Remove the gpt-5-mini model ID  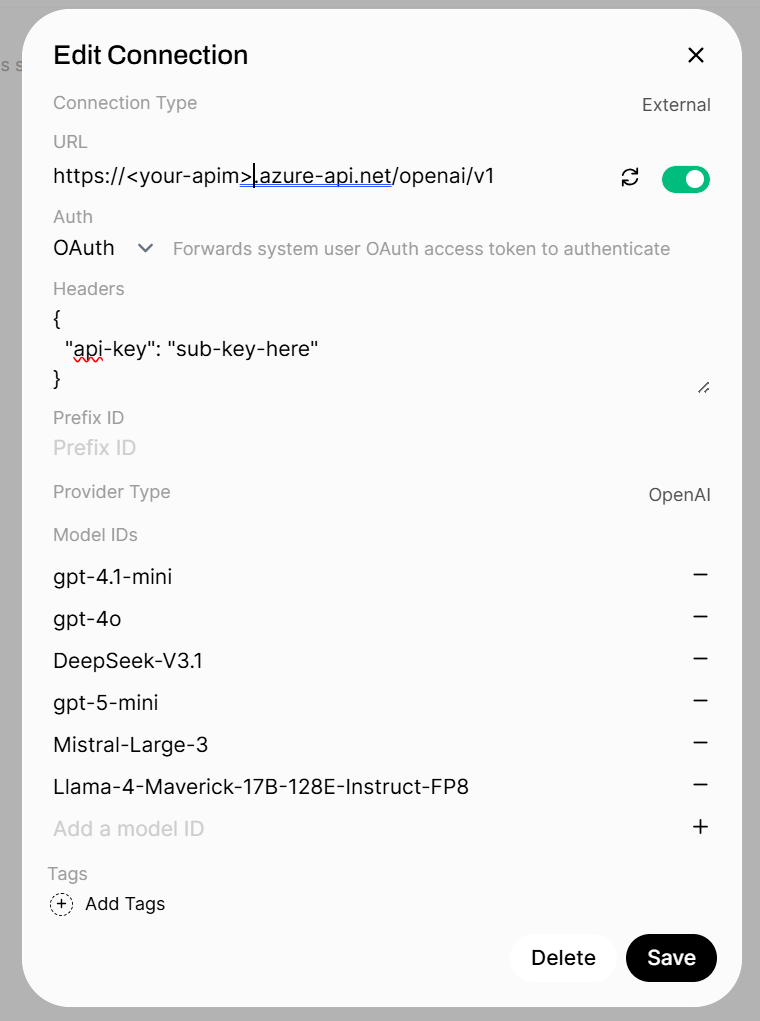[x=700, y=701]
